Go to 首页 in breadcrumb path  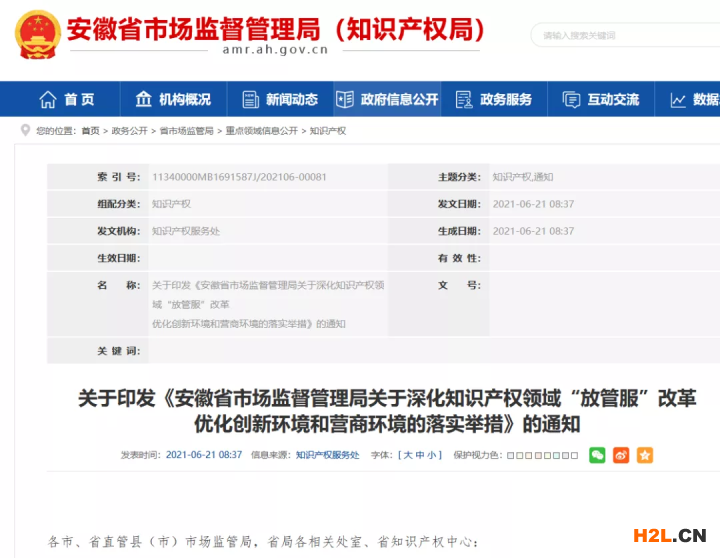pyautogui.click(x=90, y=131)
